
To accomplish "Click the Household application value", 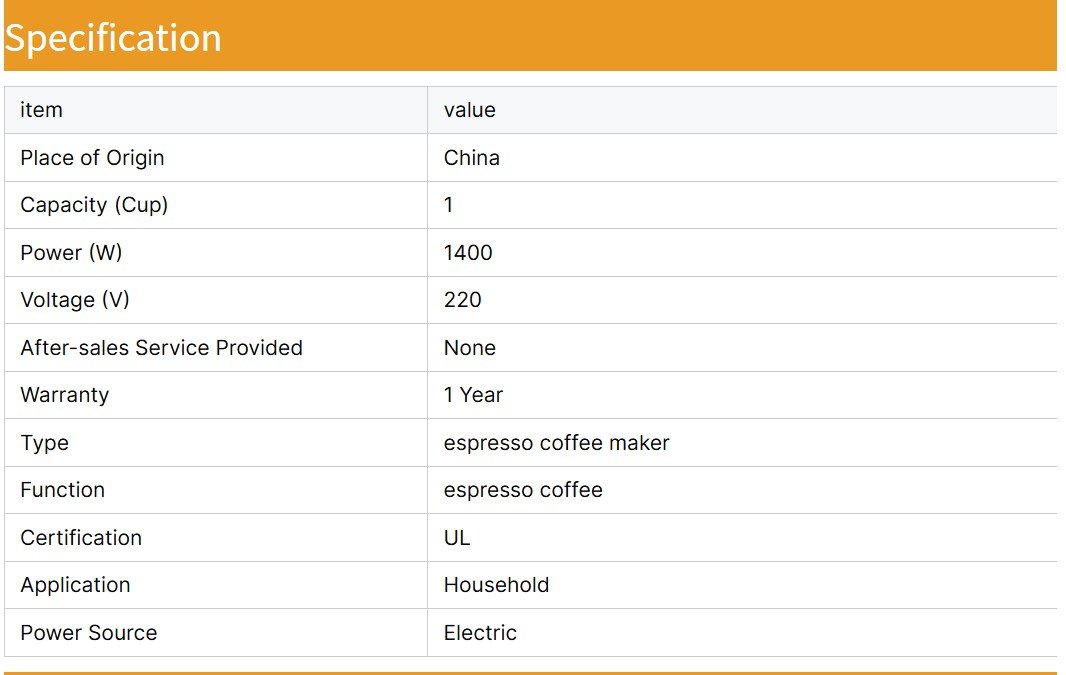I will pos(496,585).
